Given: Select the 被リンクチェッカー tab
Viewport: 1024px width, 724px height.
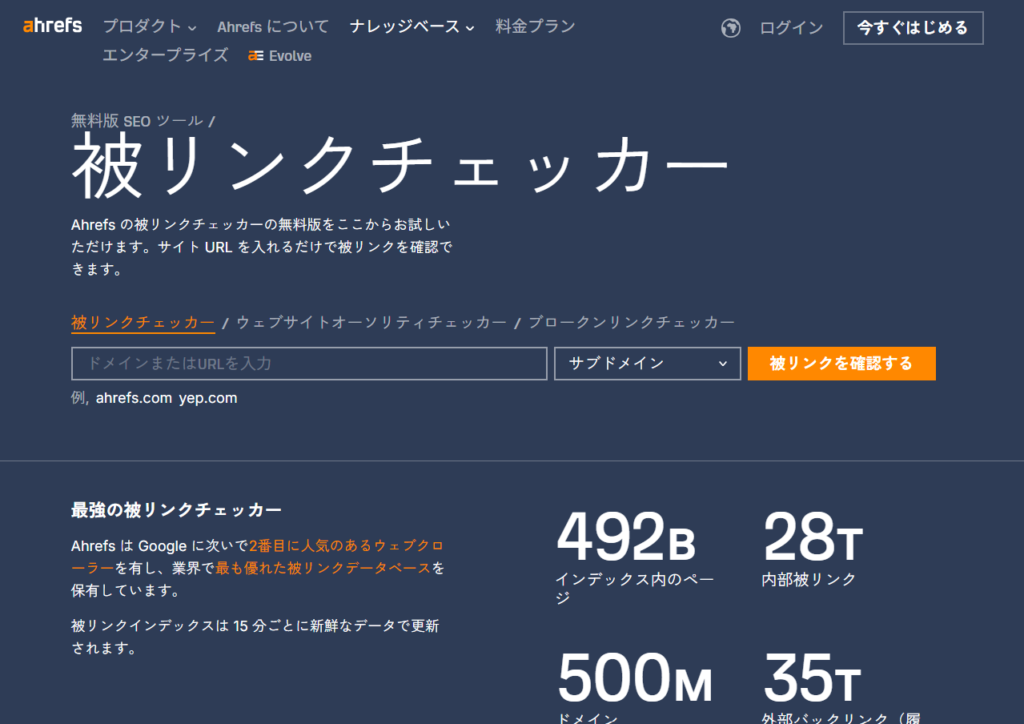Looking at the screenshot, I should click(142, 323).
